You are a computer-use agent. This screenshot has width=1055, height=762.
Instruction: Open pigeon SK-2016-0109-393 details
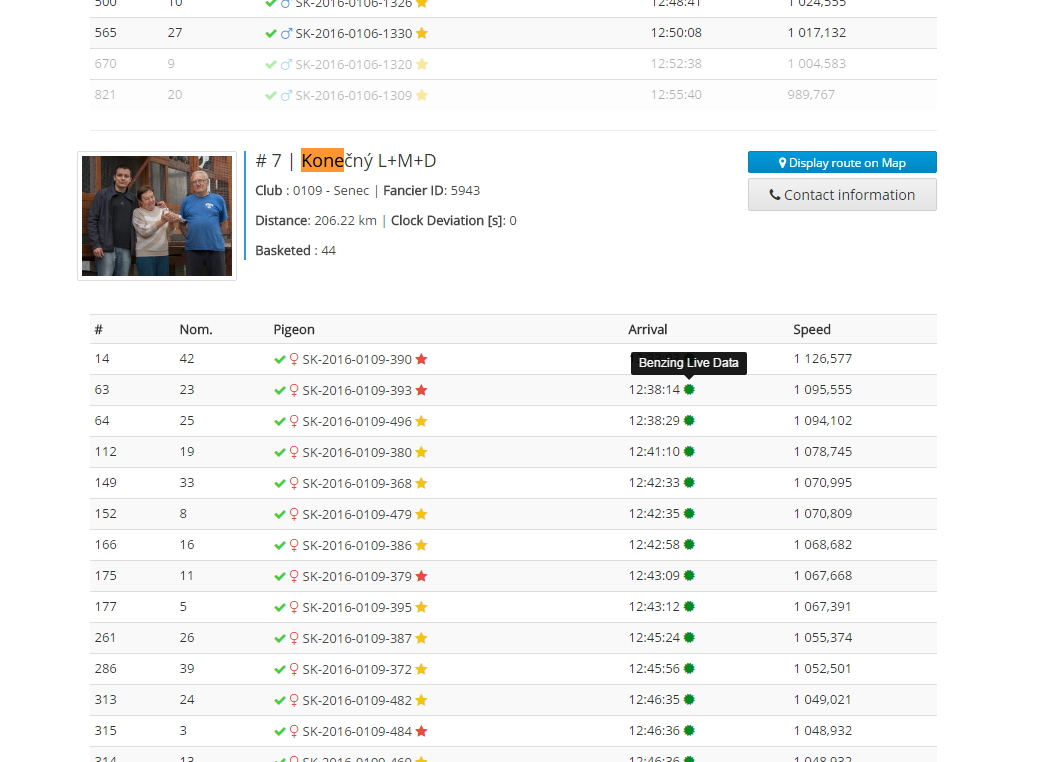click(x=357, y=390)
